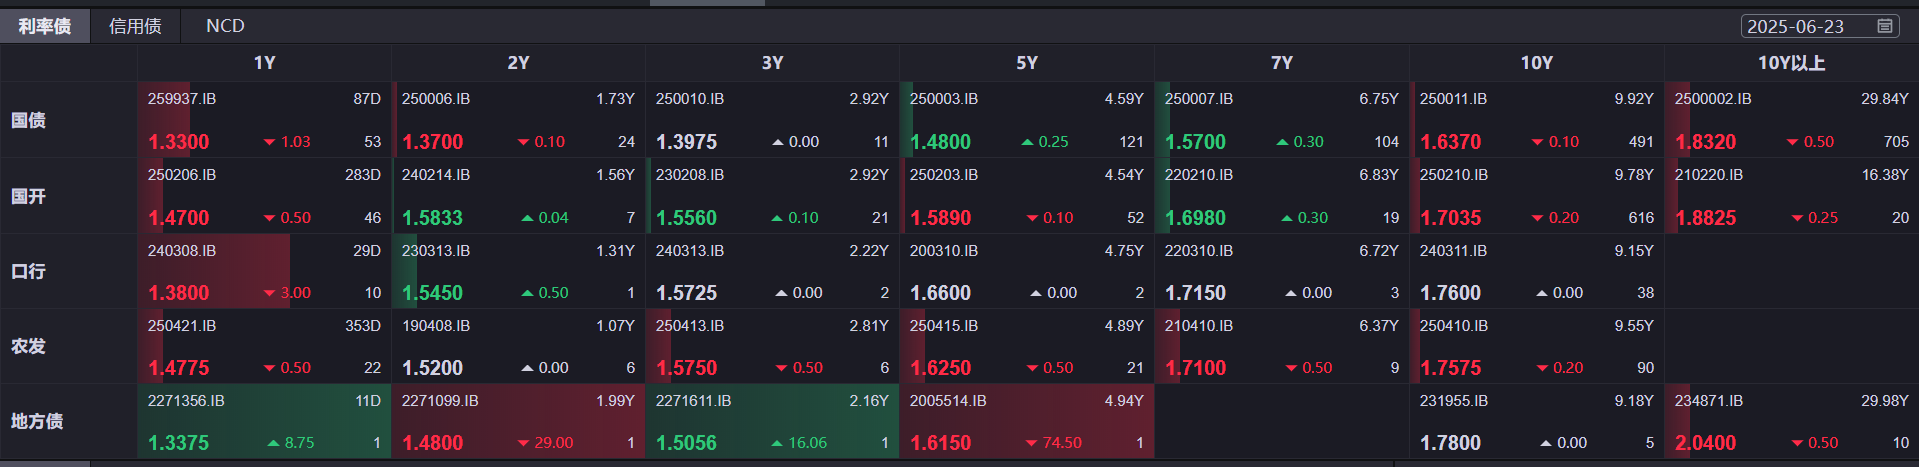Image resolution: width=1919 pixels, height=467 pixels.
Task: Click the up arrow beside 2271356.IB's 8.75 change
Action: 273,443
